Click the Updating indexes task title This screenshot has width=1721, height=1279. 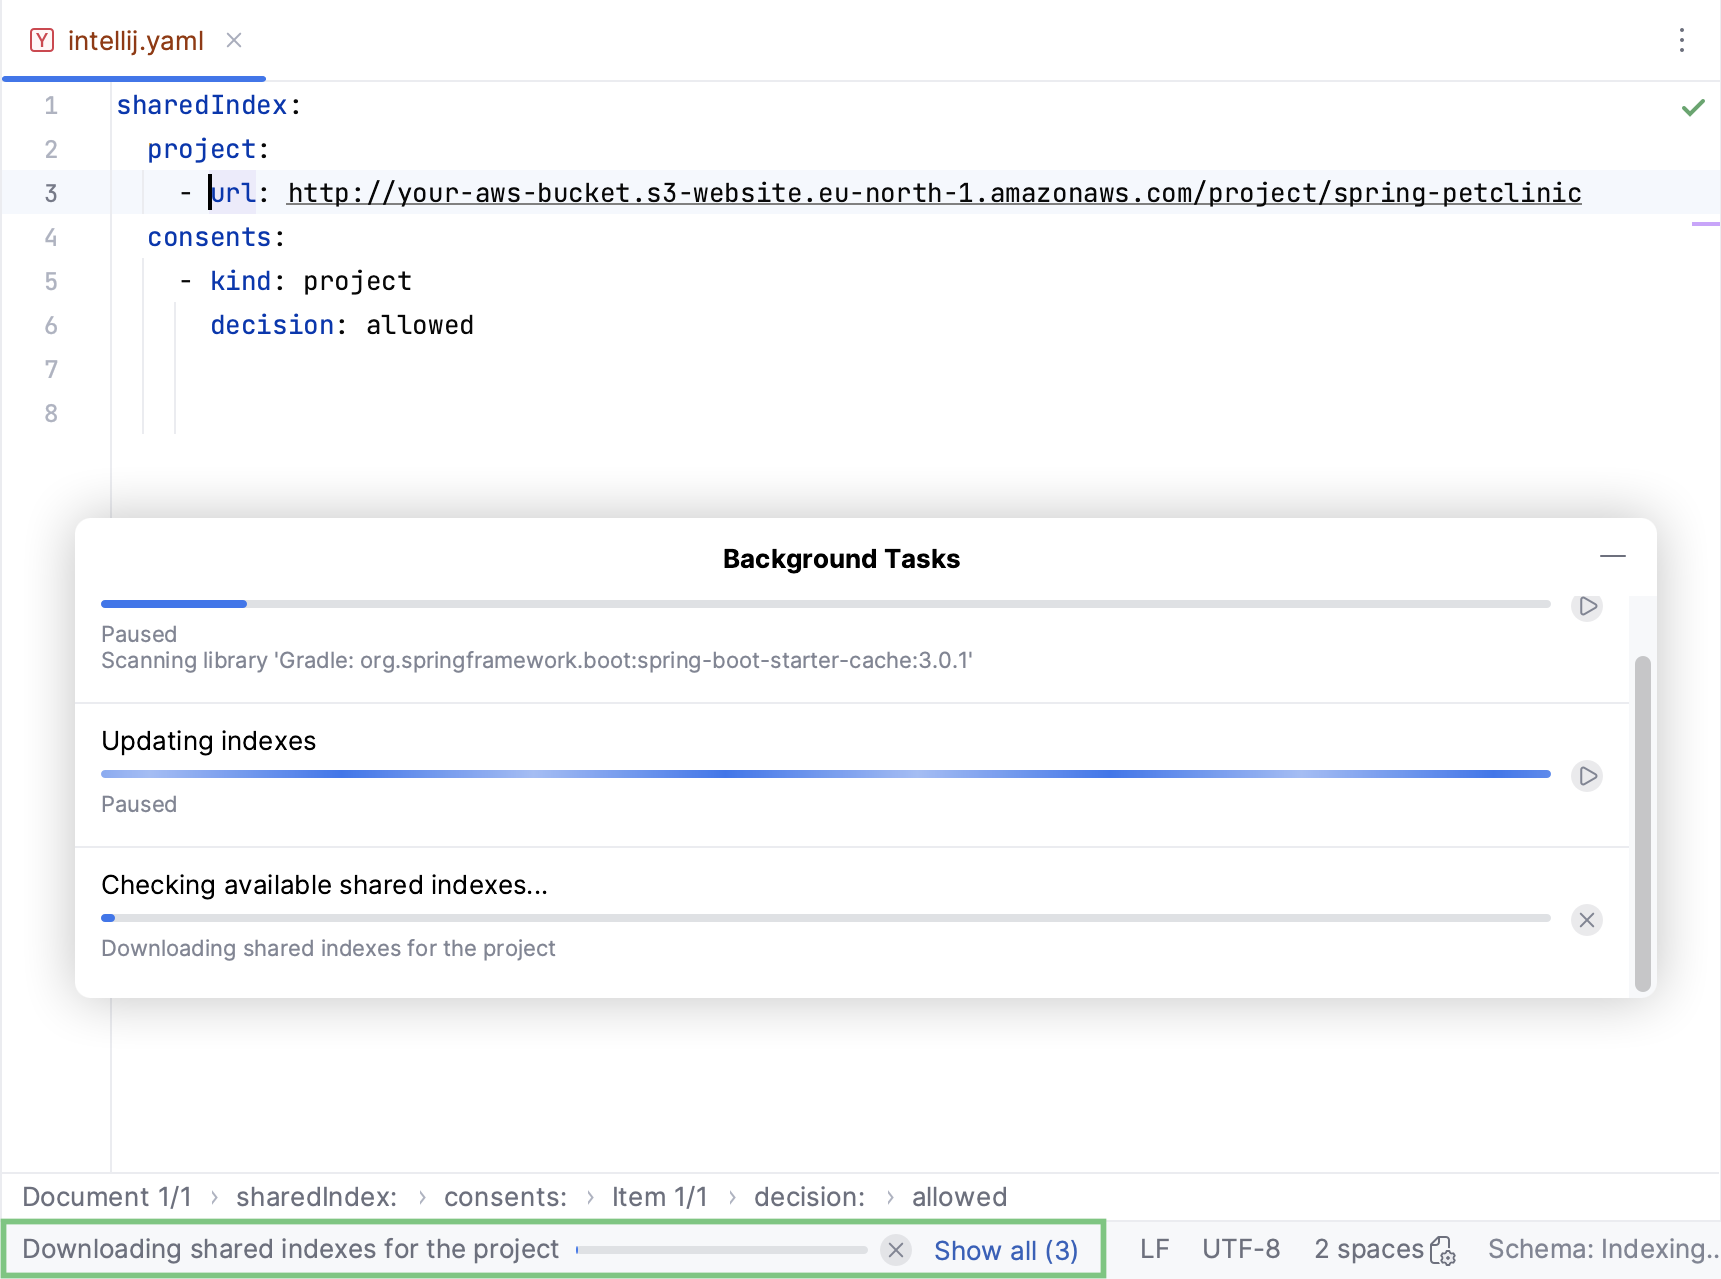(208, 741)
